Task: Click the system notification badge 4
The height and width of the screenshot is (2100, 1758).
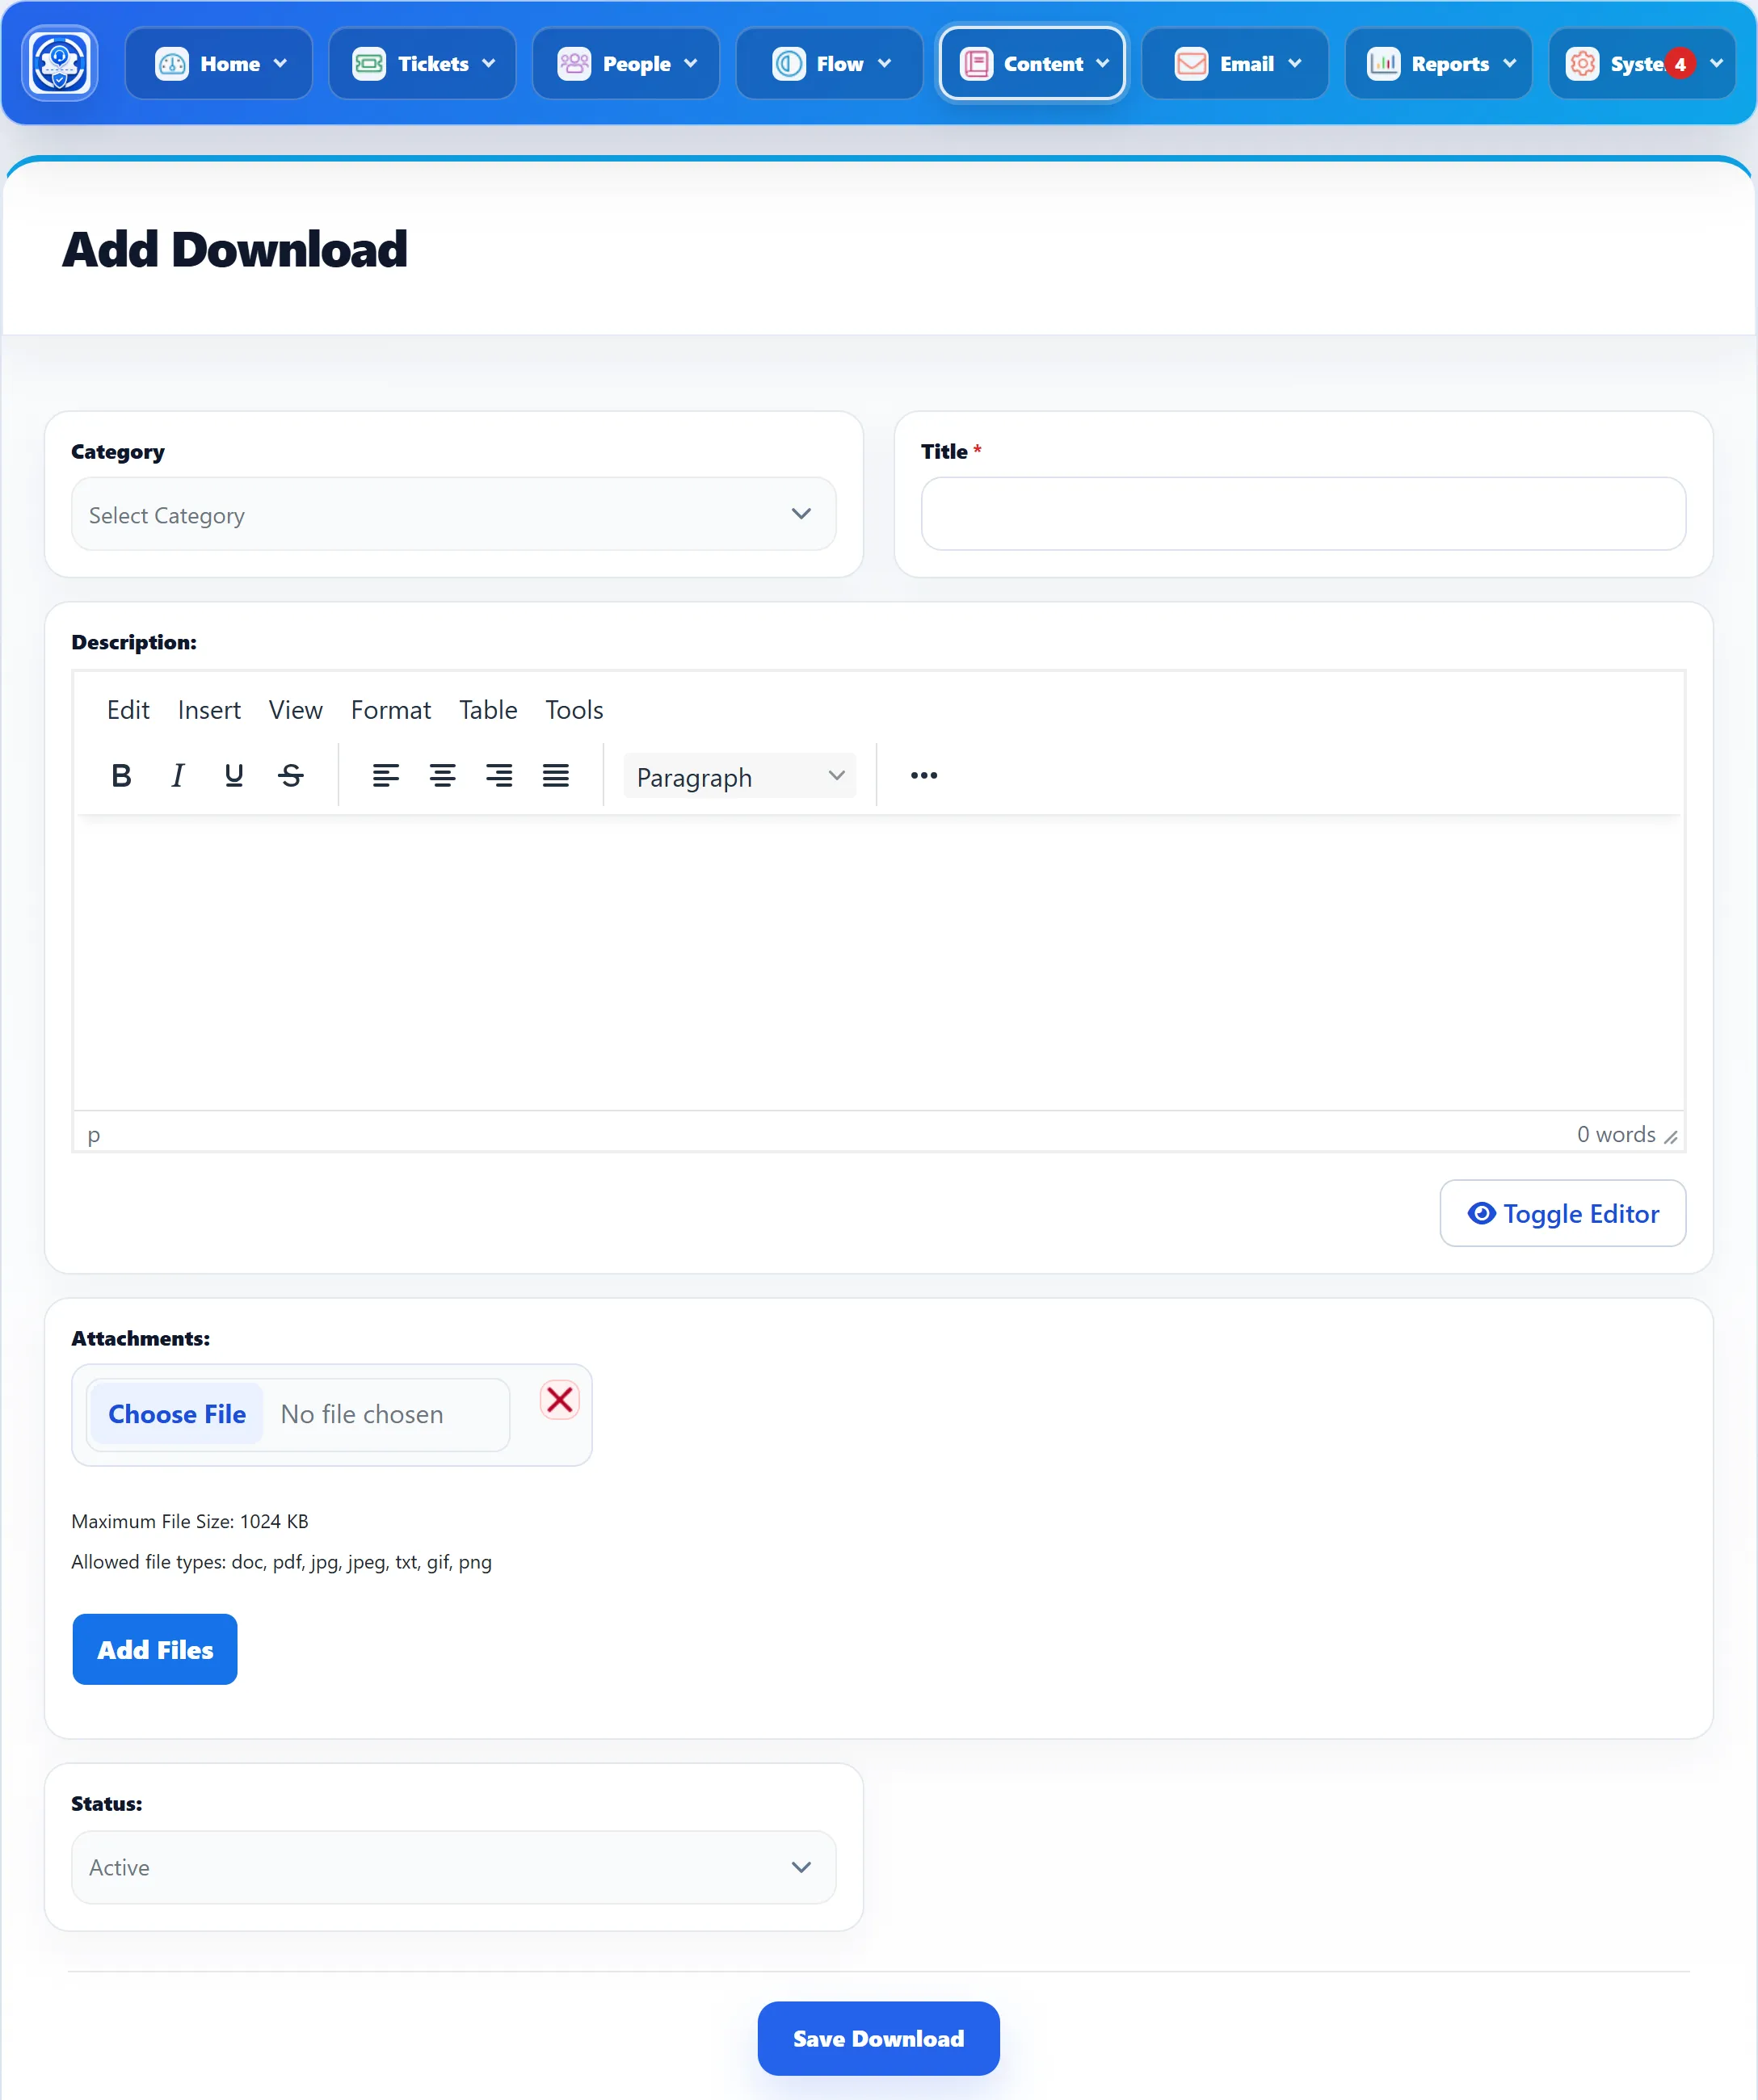Action: pyautogui.click(x=1680, y=64)
